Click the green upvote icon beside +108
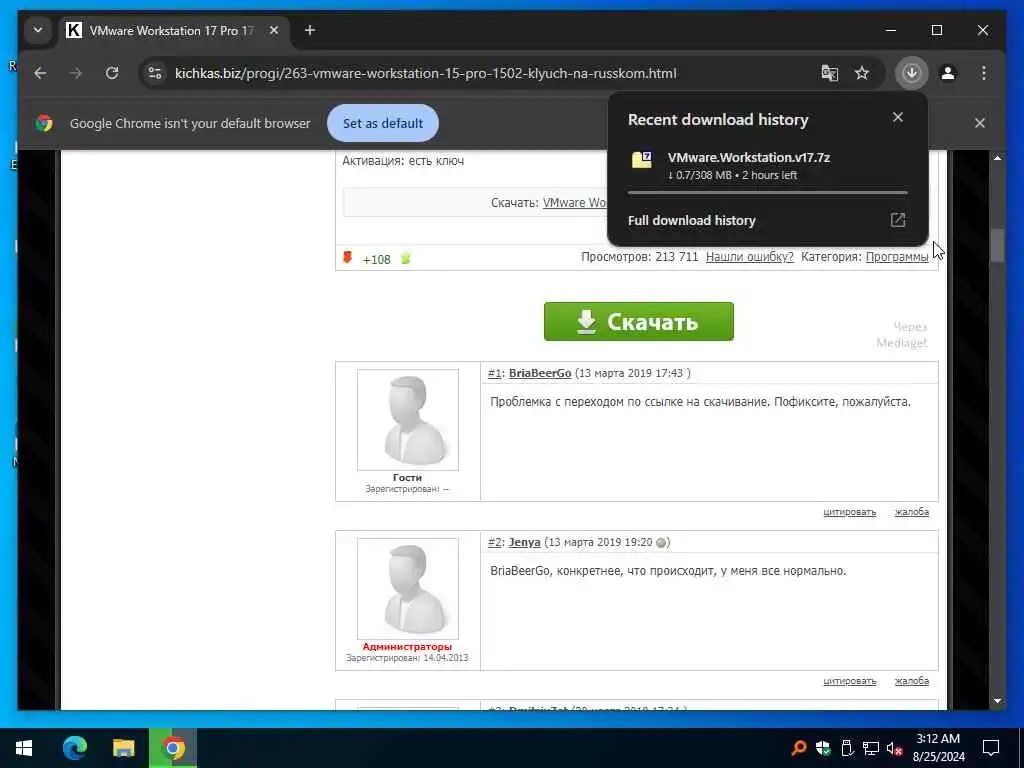 tap(405, 259)
